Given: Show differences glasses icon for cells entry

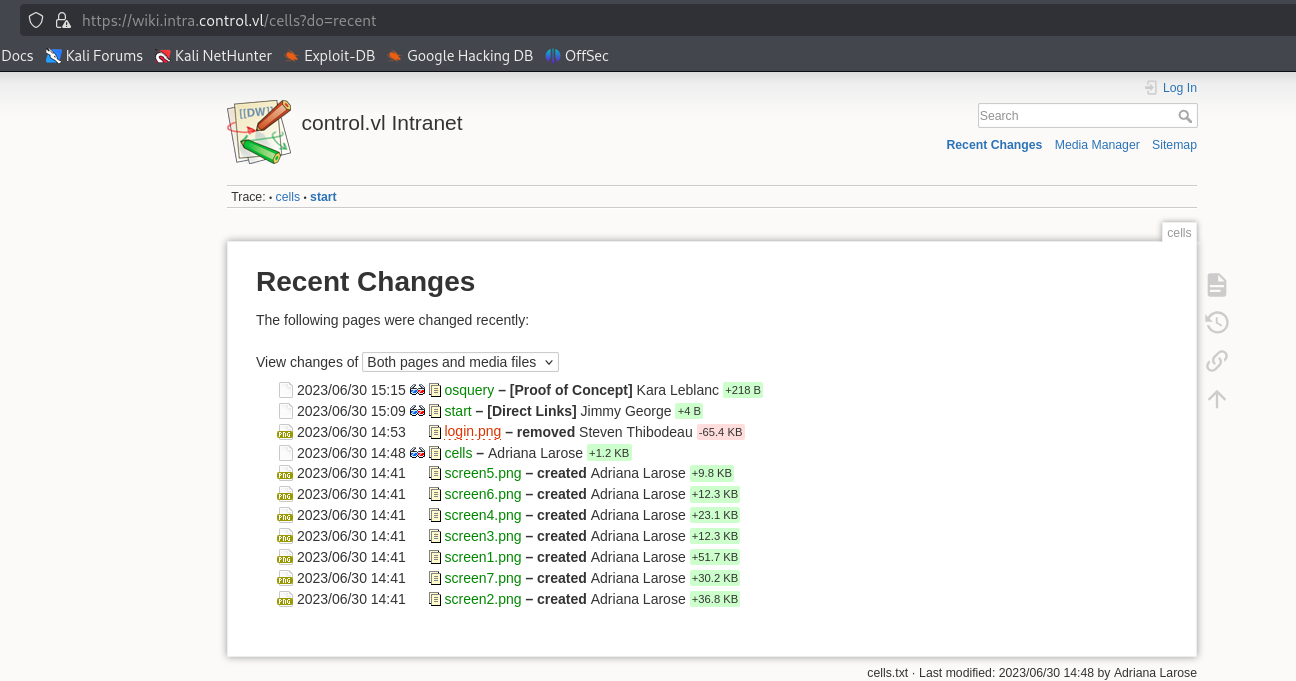Looking at the screenshot, I should pyautogui.click(x=417, y=453).
